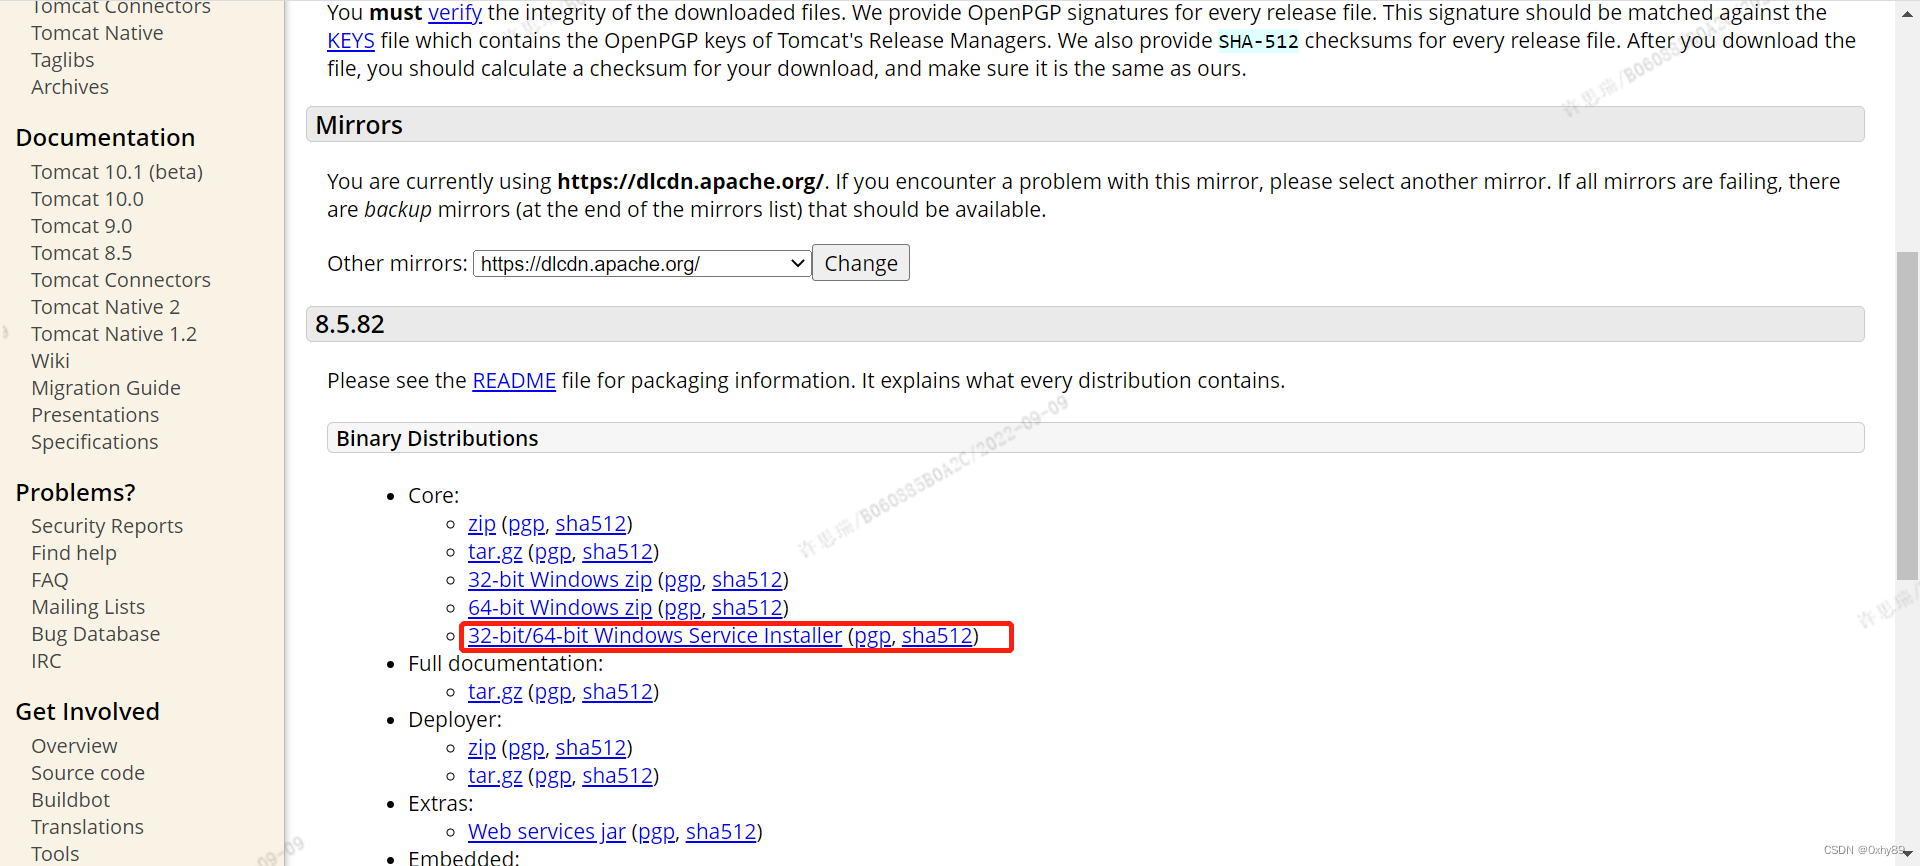This screenshot has height=866, width=1920.
Task: Open pgp link for Web services jar
Action: [x=657, y=832]
